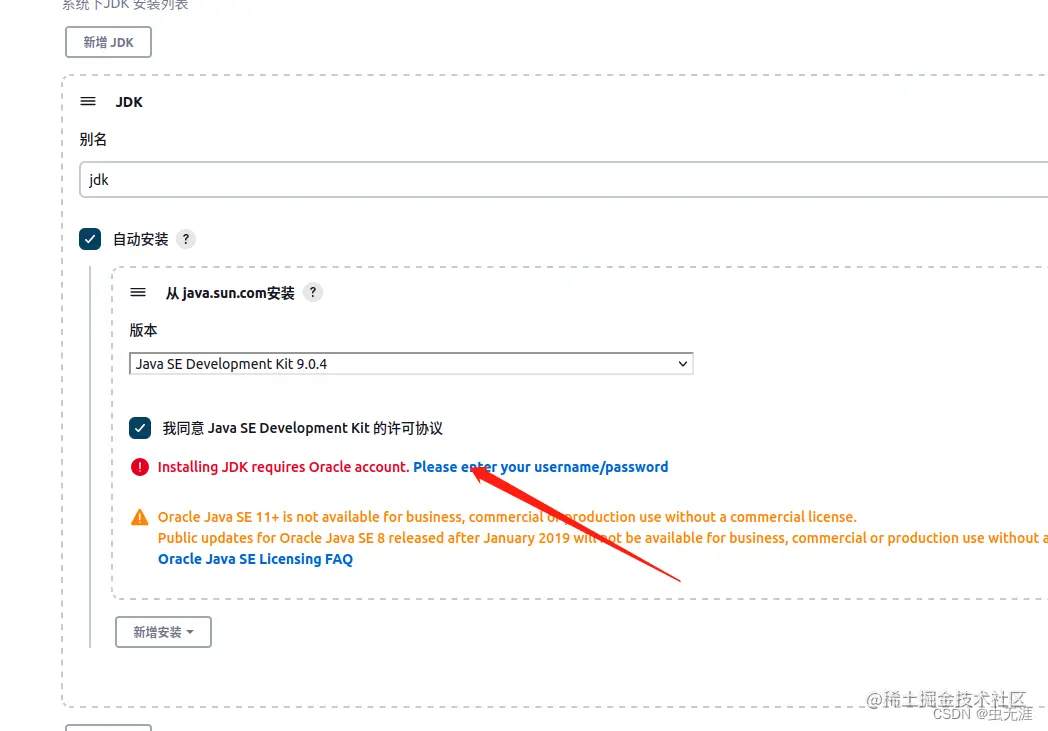The image size is (1048, 731).
Task: Click the 新增 JDK button
Action: pos(108,42)
